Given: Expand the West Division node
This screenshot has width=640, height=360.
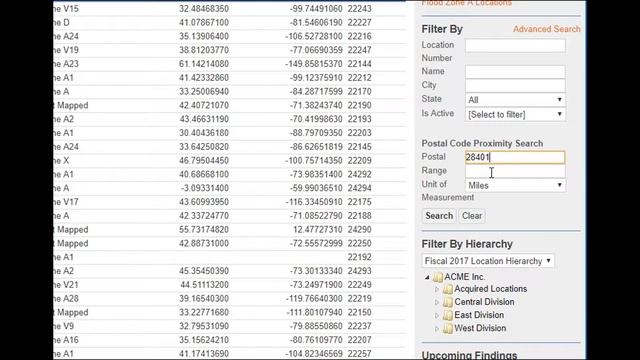Looking at the screenshot, I should pos(437,329).
